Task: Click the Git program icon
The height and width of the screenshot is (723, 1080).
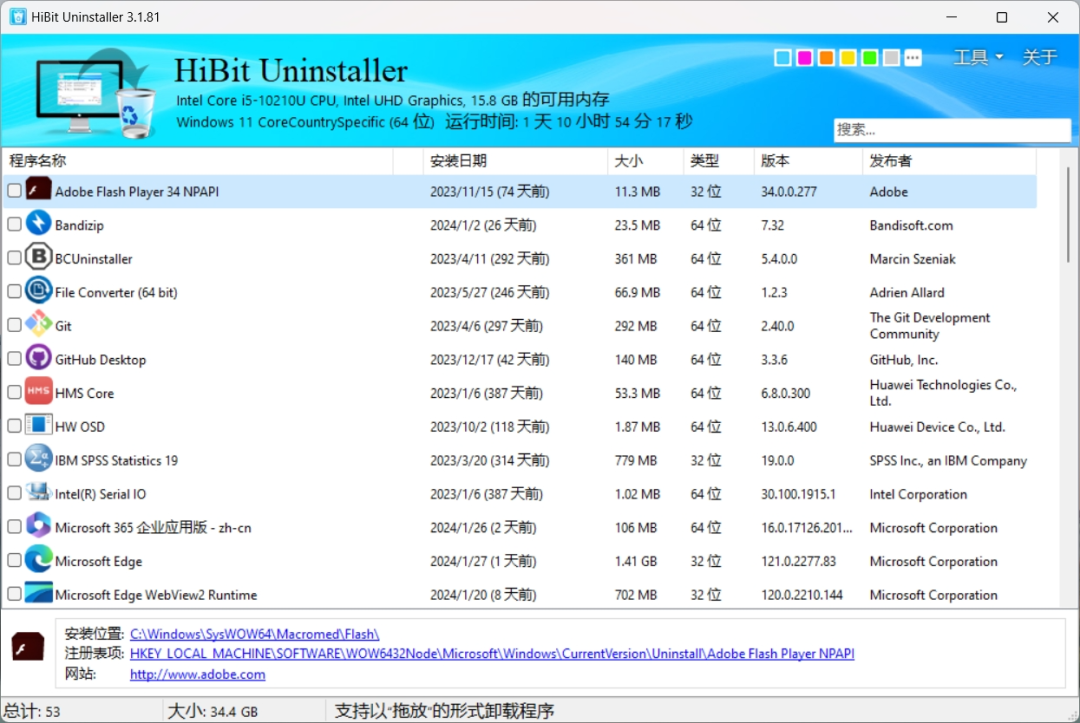Action: (x=39, y=324)
